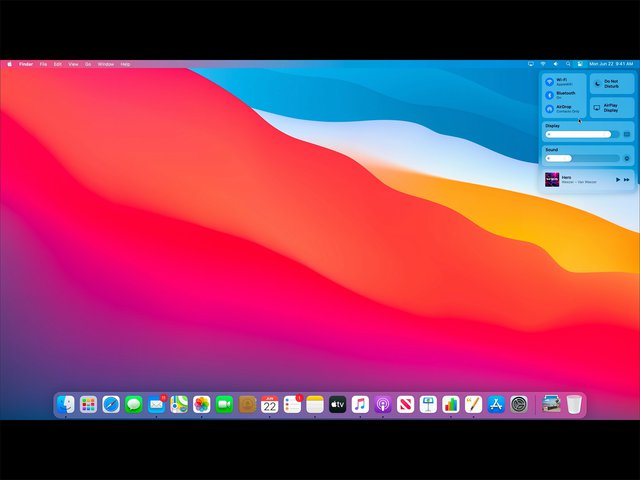Expand display options beside brightness slider
This screenshot has height=480, width=640.
[627, 134]
